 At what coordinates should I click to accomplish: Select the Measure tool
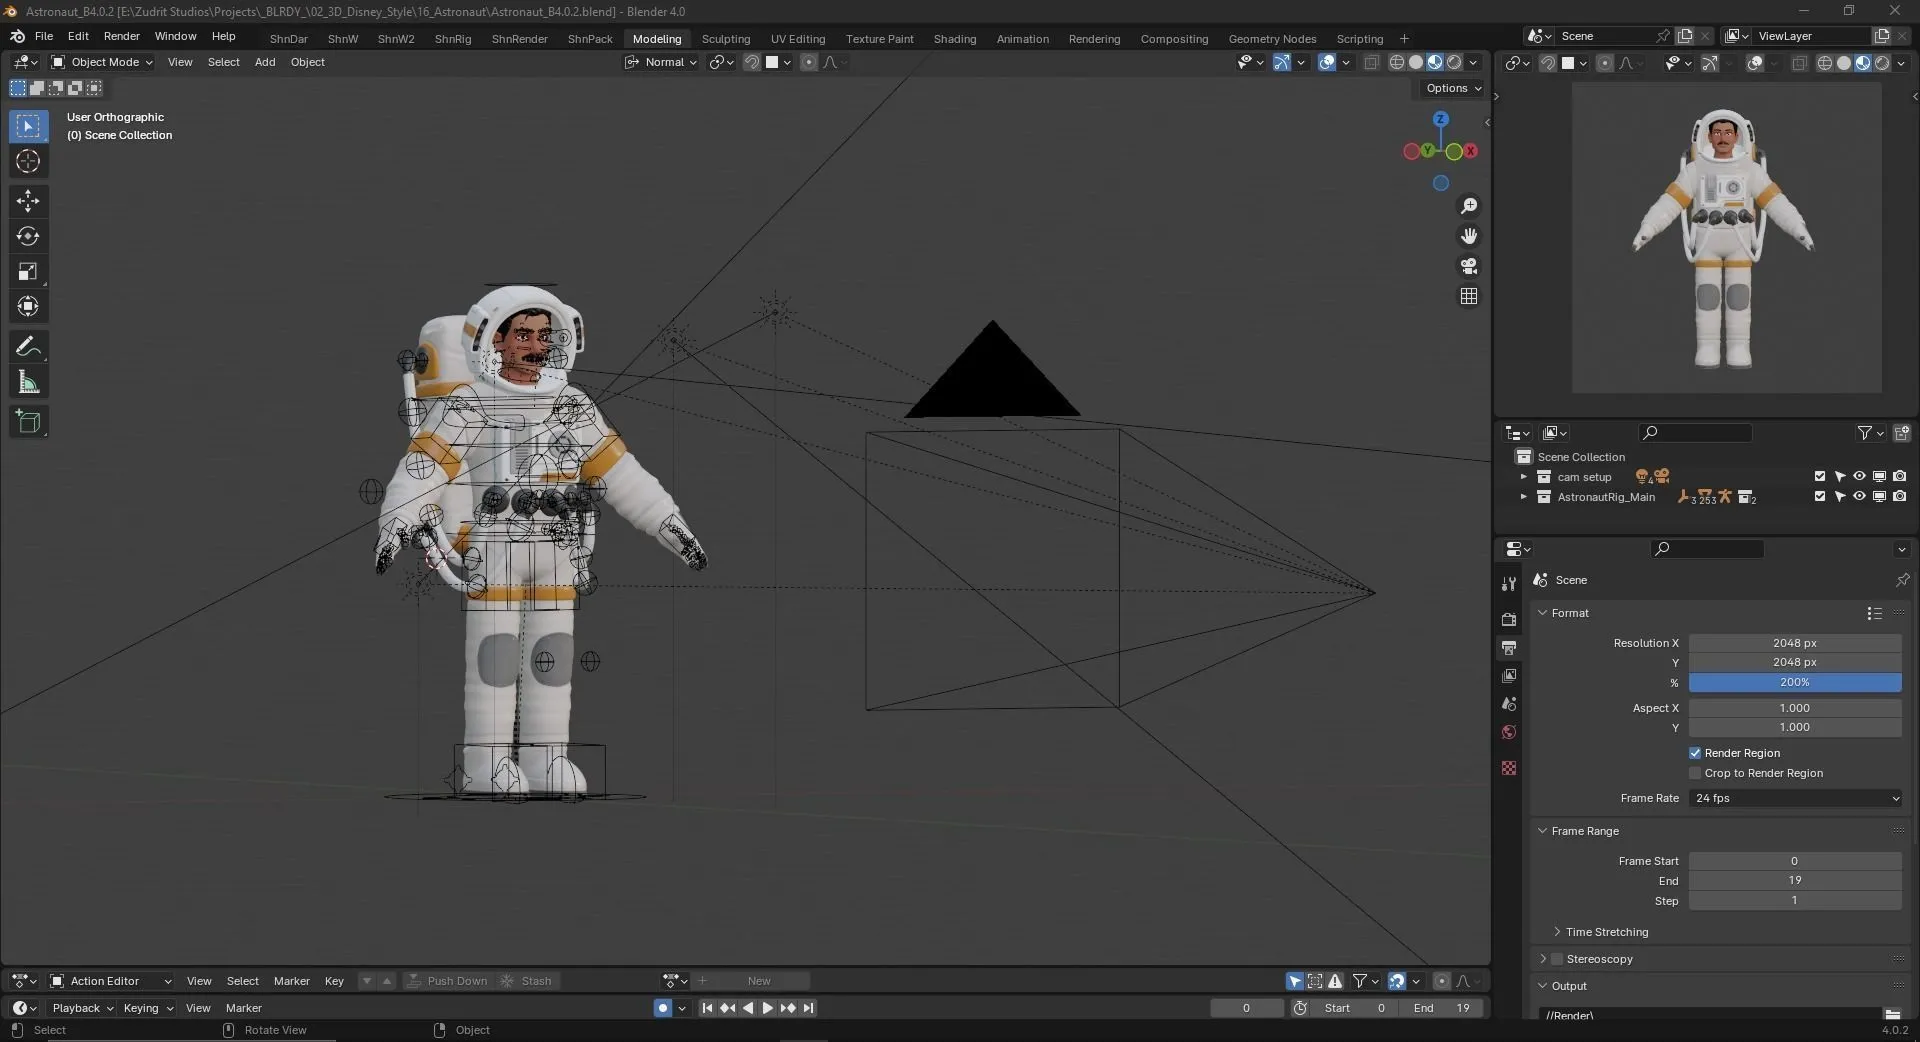point(28,381)
